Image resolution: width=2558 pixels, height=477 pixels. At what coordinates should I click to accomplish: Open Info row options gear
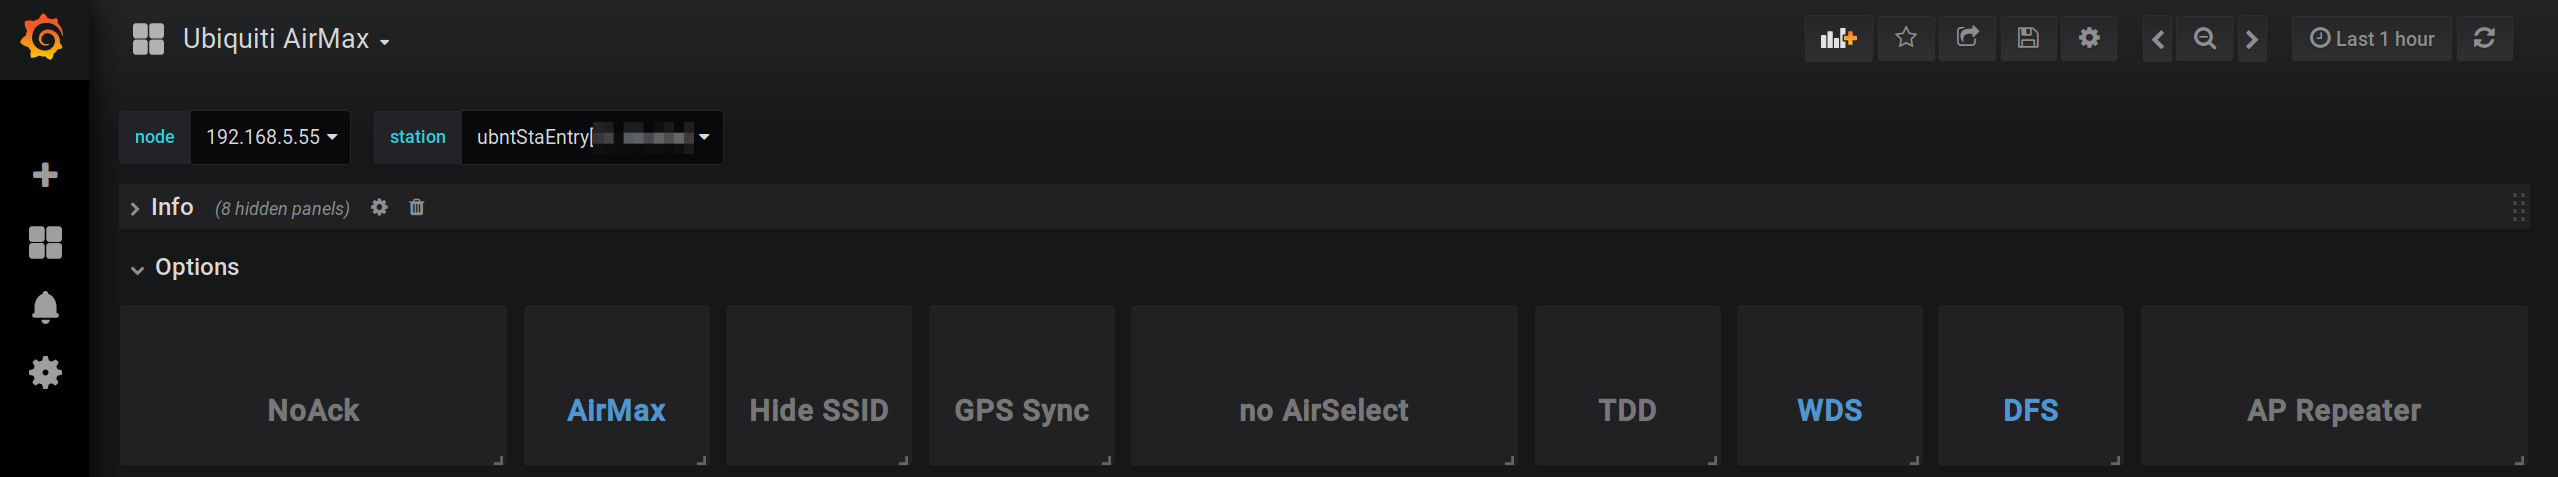tap(379, 207)
